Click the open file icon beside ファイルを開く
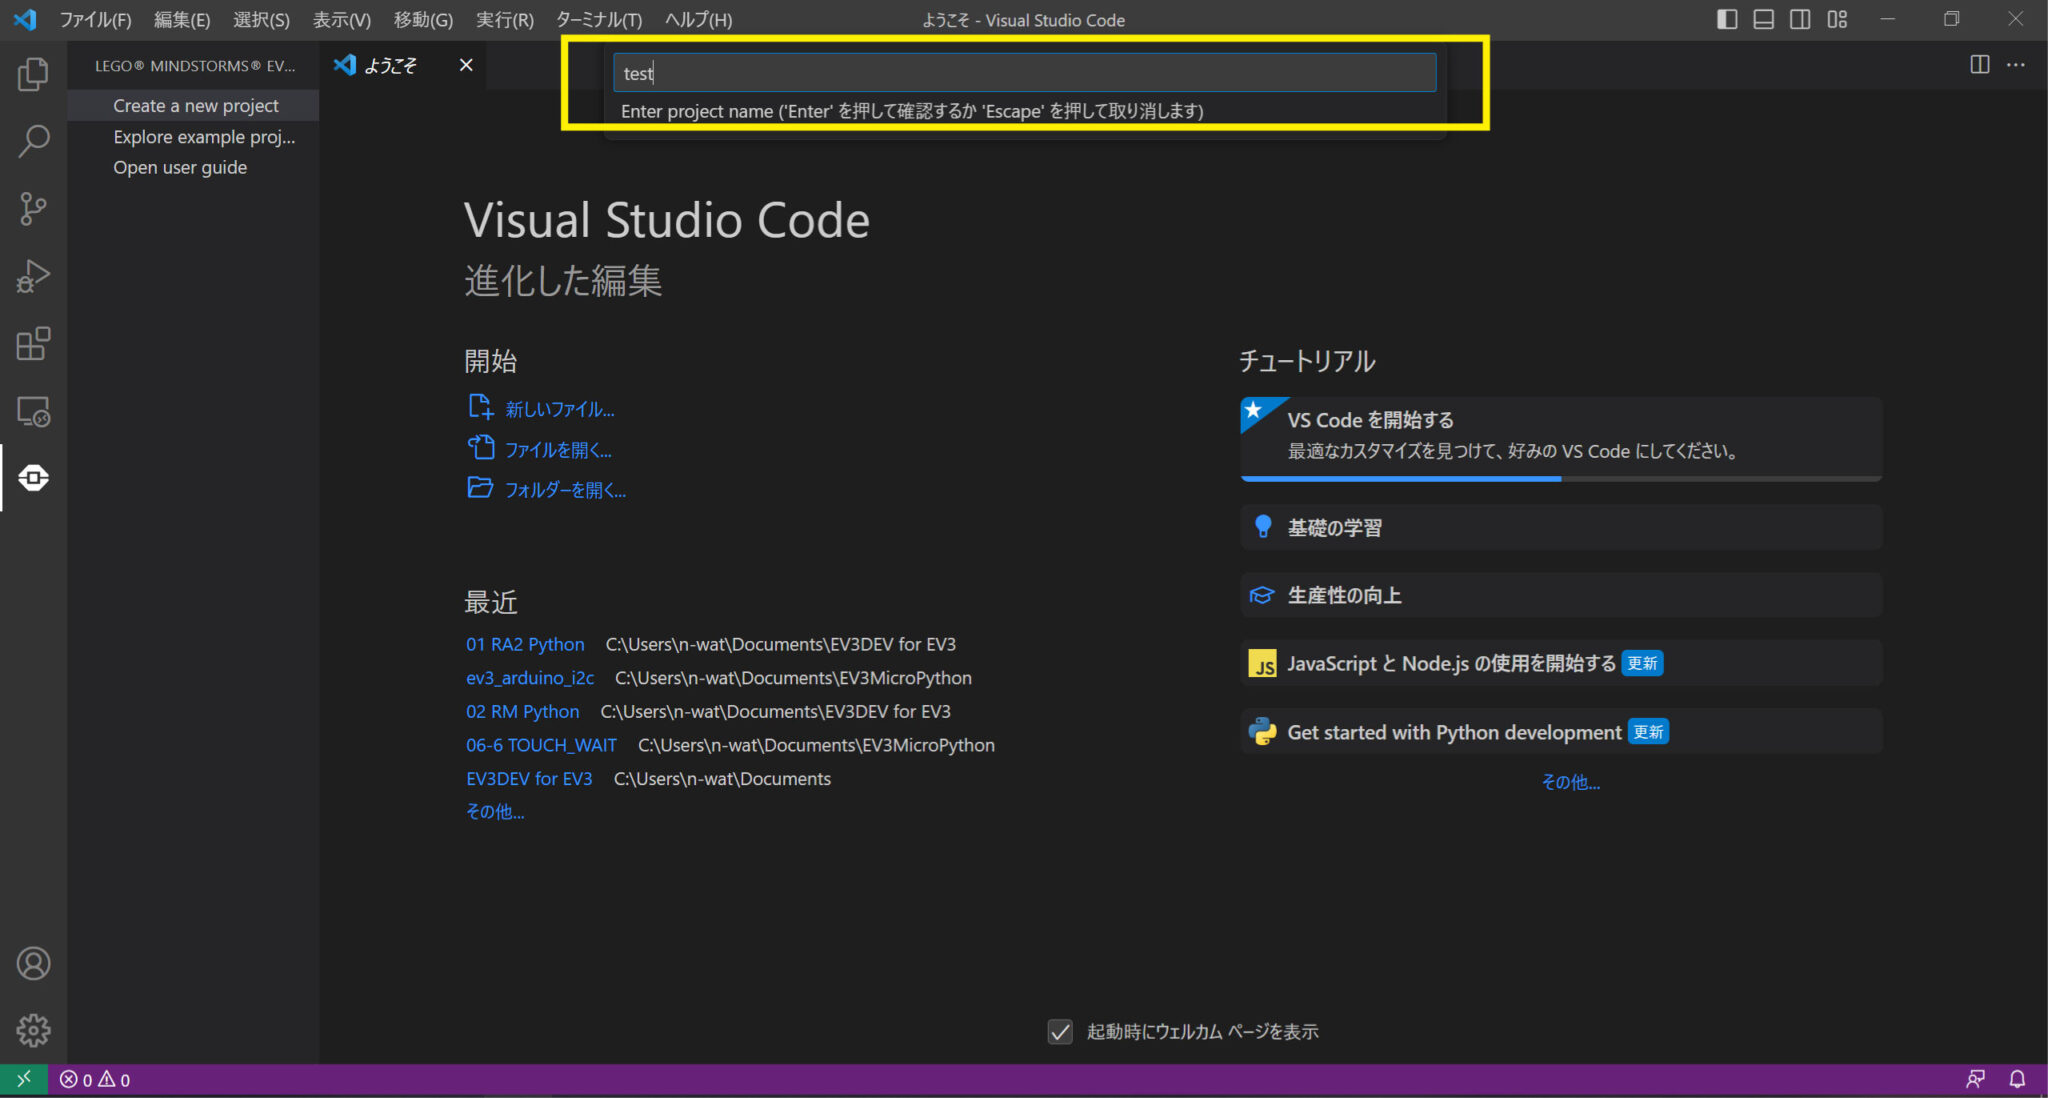Image resolution: width=2048 pixels, height=1098 pixels. [x=481, y=448]
